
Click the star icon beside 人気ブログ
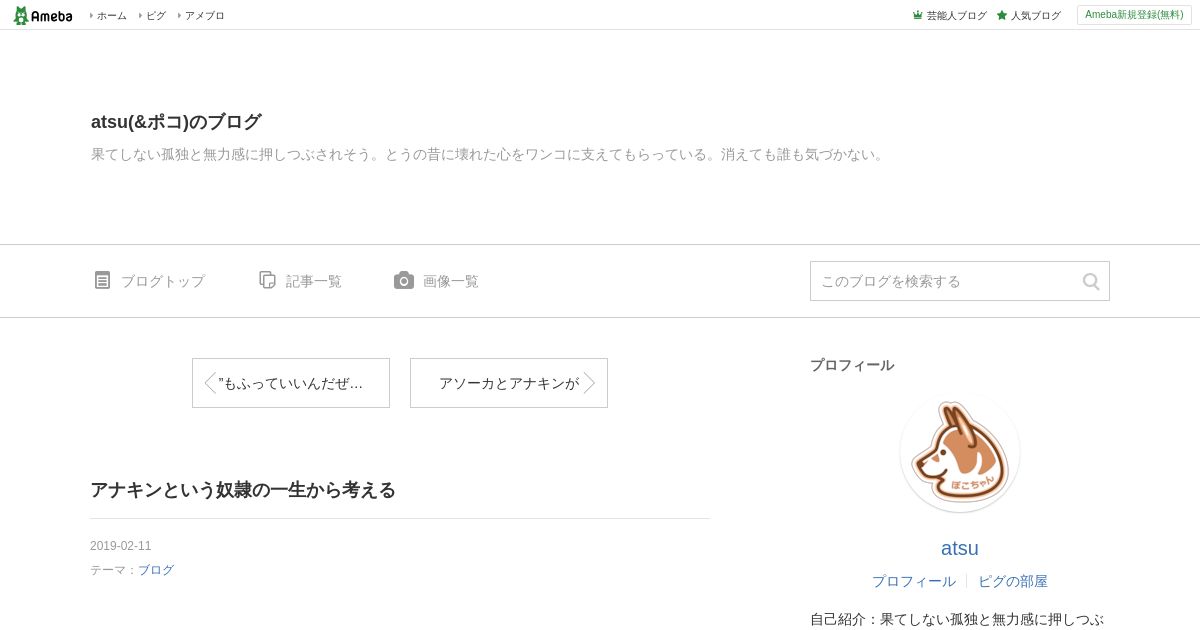[1002, 15]
